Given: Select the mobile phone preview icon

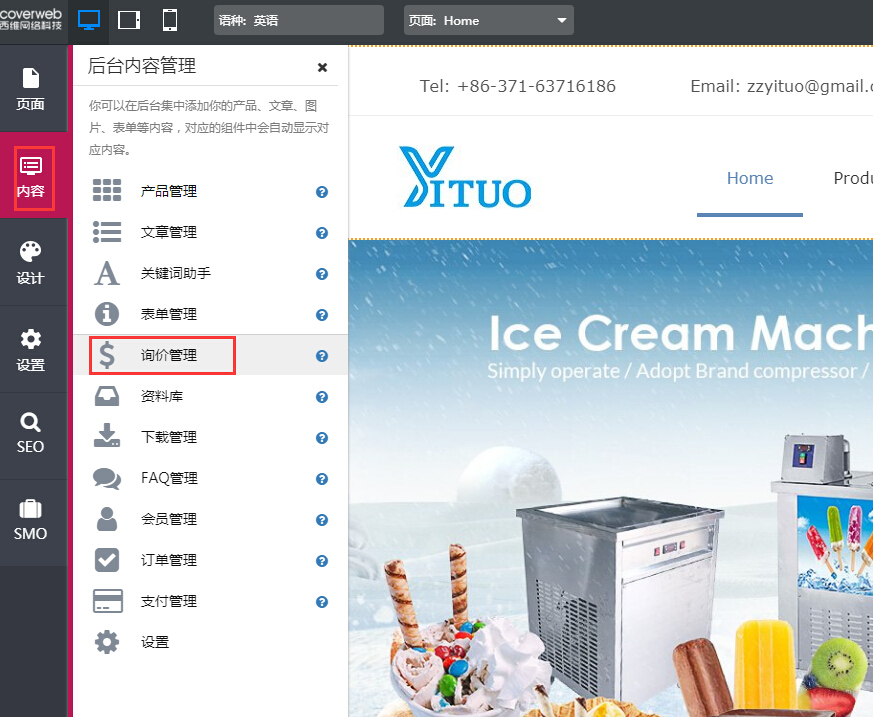Looking at the screenshot, I should coord(170,20).
